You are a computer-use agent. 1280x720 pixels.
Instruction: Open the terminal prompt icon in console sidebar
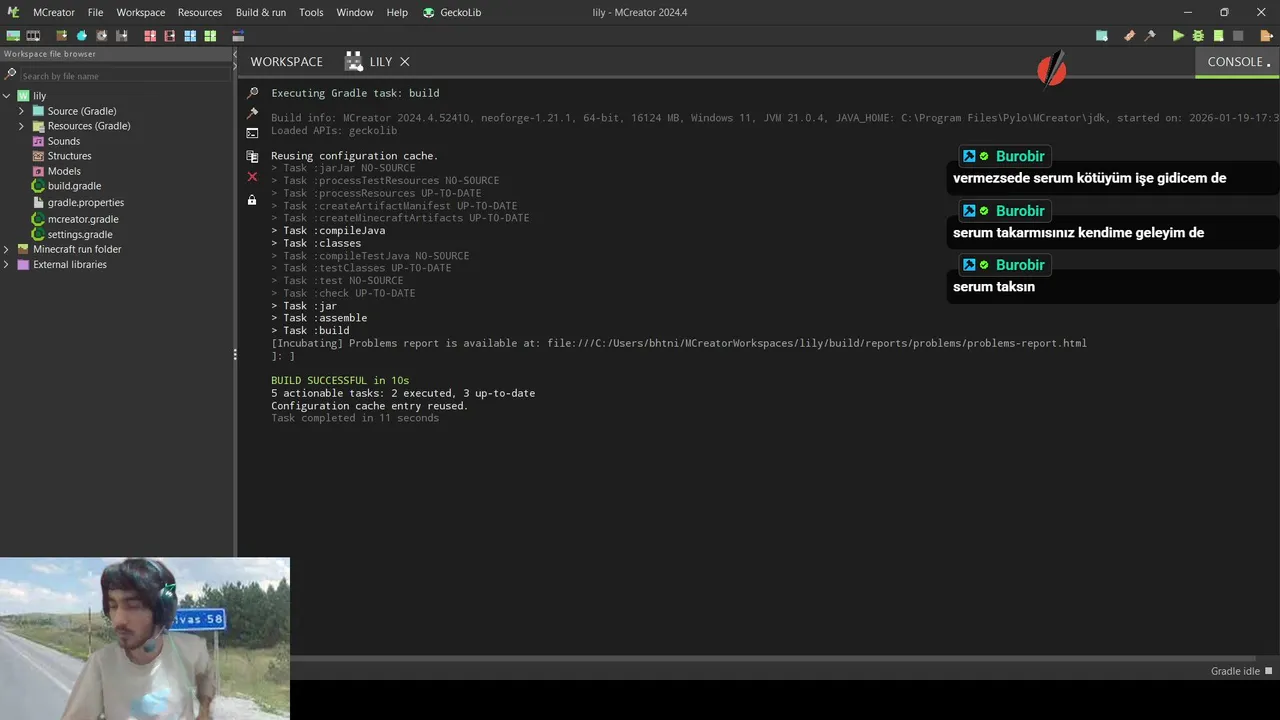click(252, 132)
